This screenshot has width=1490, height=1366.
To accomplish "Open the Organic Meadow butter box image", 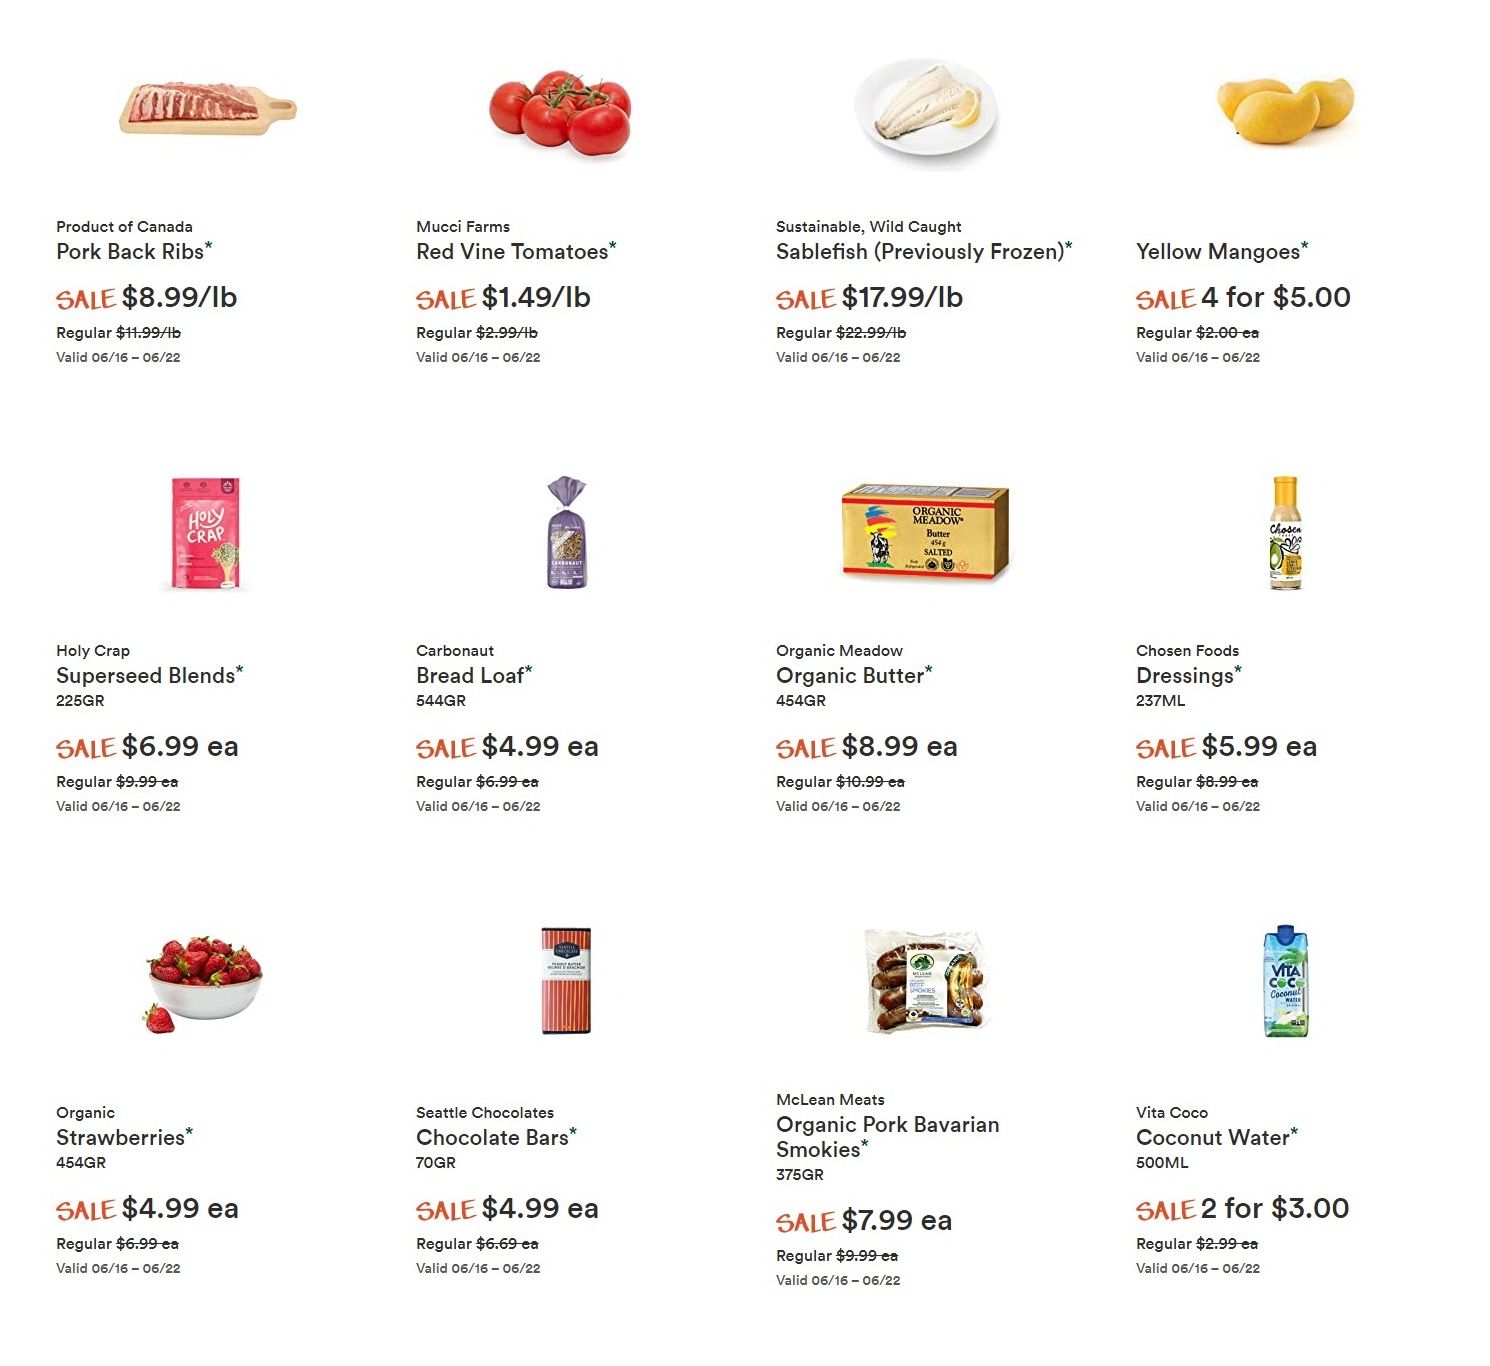I will (x=925, y=532).
